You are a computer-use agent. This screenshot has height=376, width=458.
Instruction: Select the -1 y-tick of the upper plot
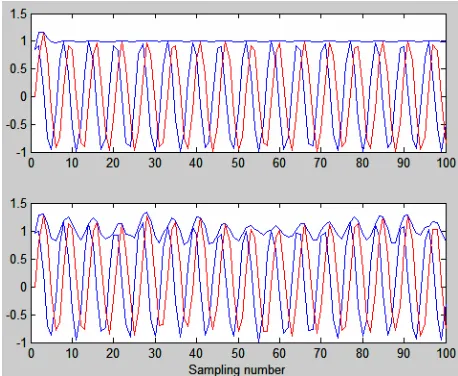point(21,152)
